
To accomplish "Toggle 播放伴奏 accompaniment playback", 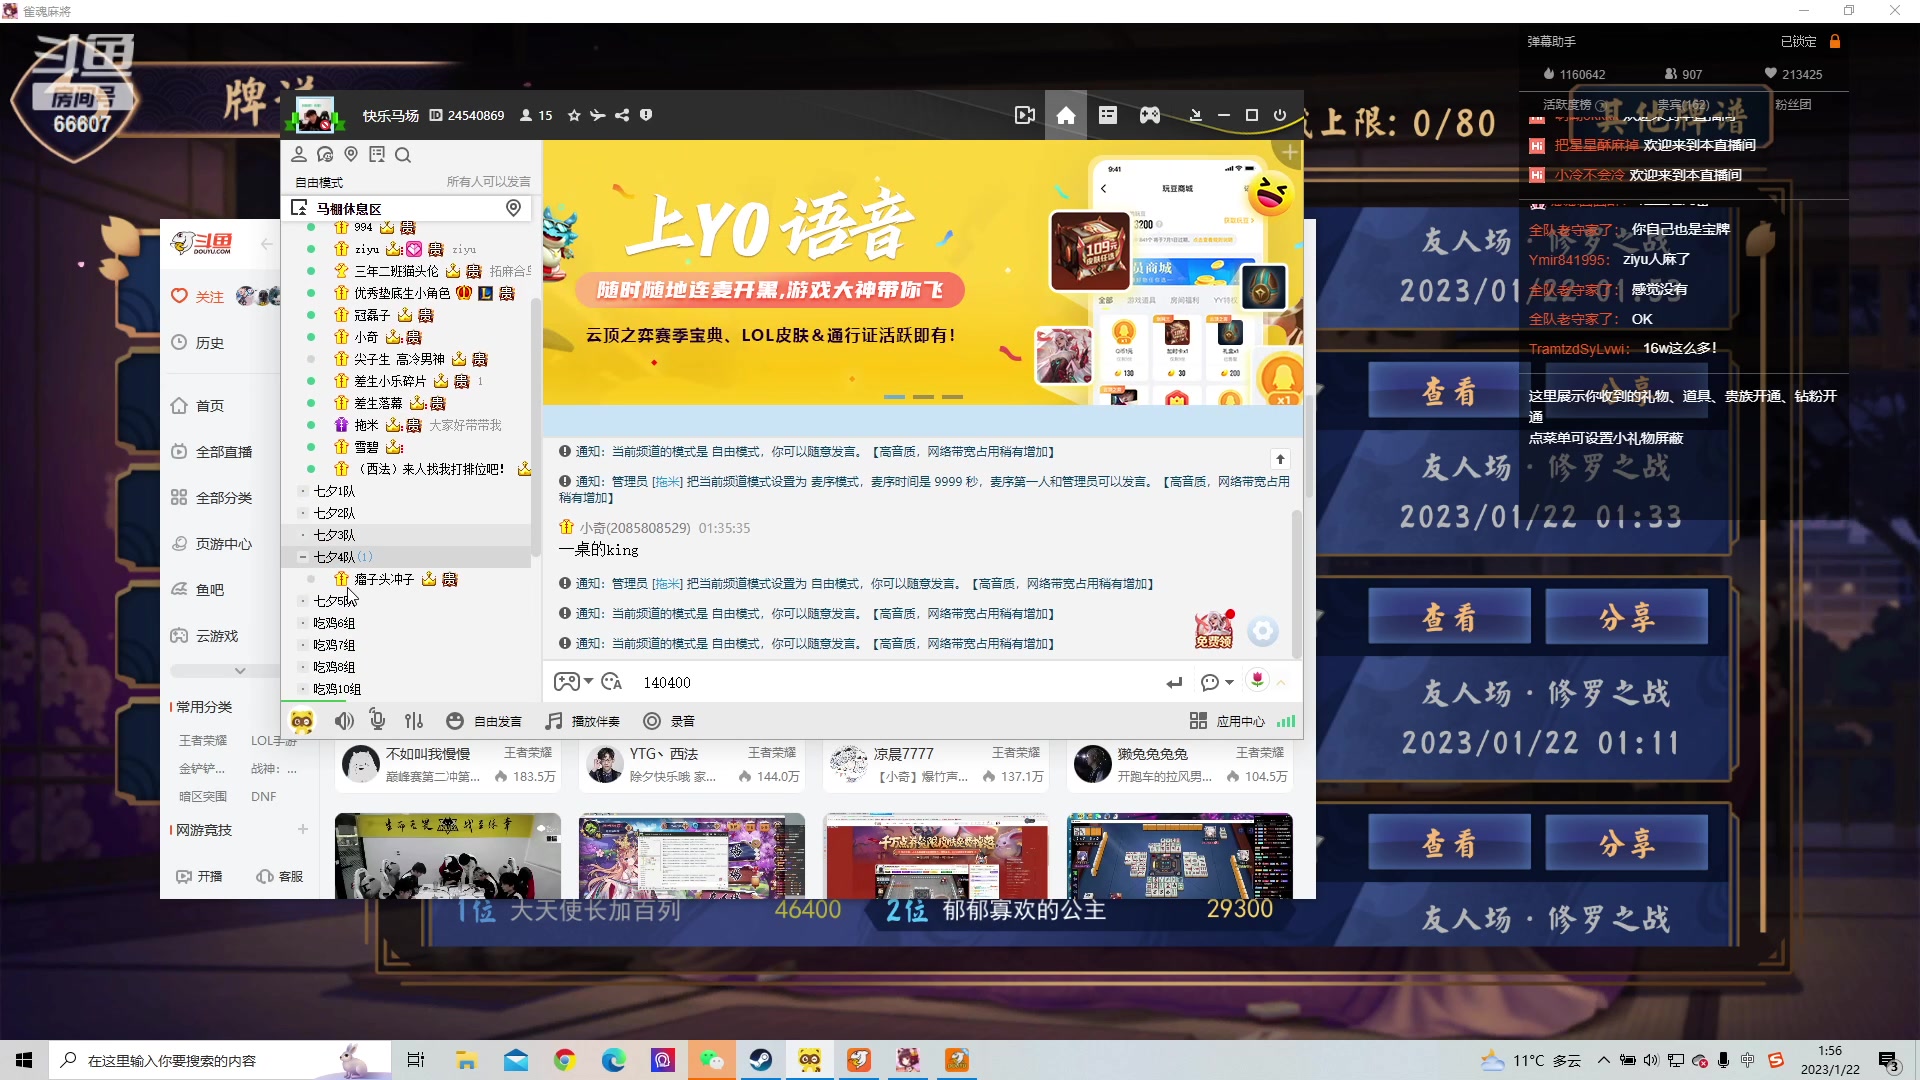I will pos(583,721).
